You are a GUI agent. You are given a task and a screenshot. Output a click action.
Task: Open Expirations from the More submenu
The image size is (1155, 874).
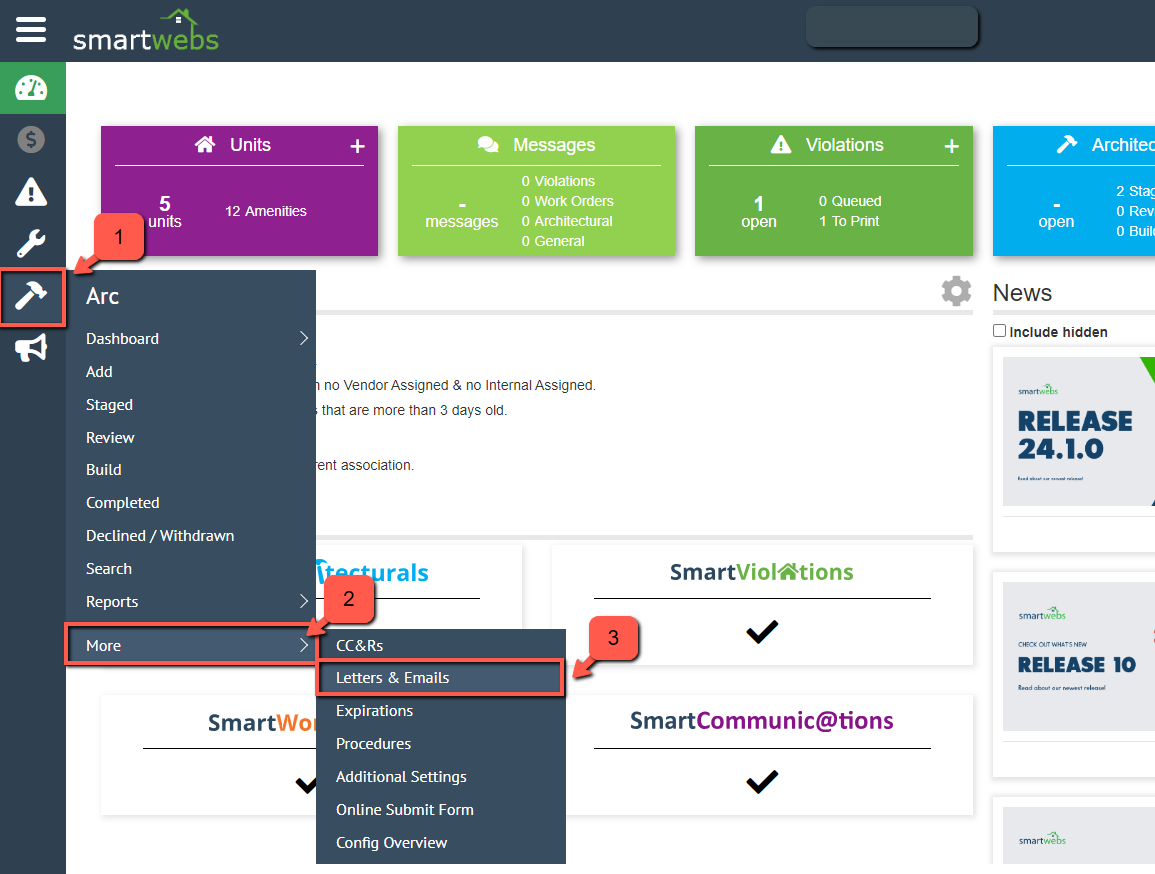pyautogui.click(x=441, y=711)
